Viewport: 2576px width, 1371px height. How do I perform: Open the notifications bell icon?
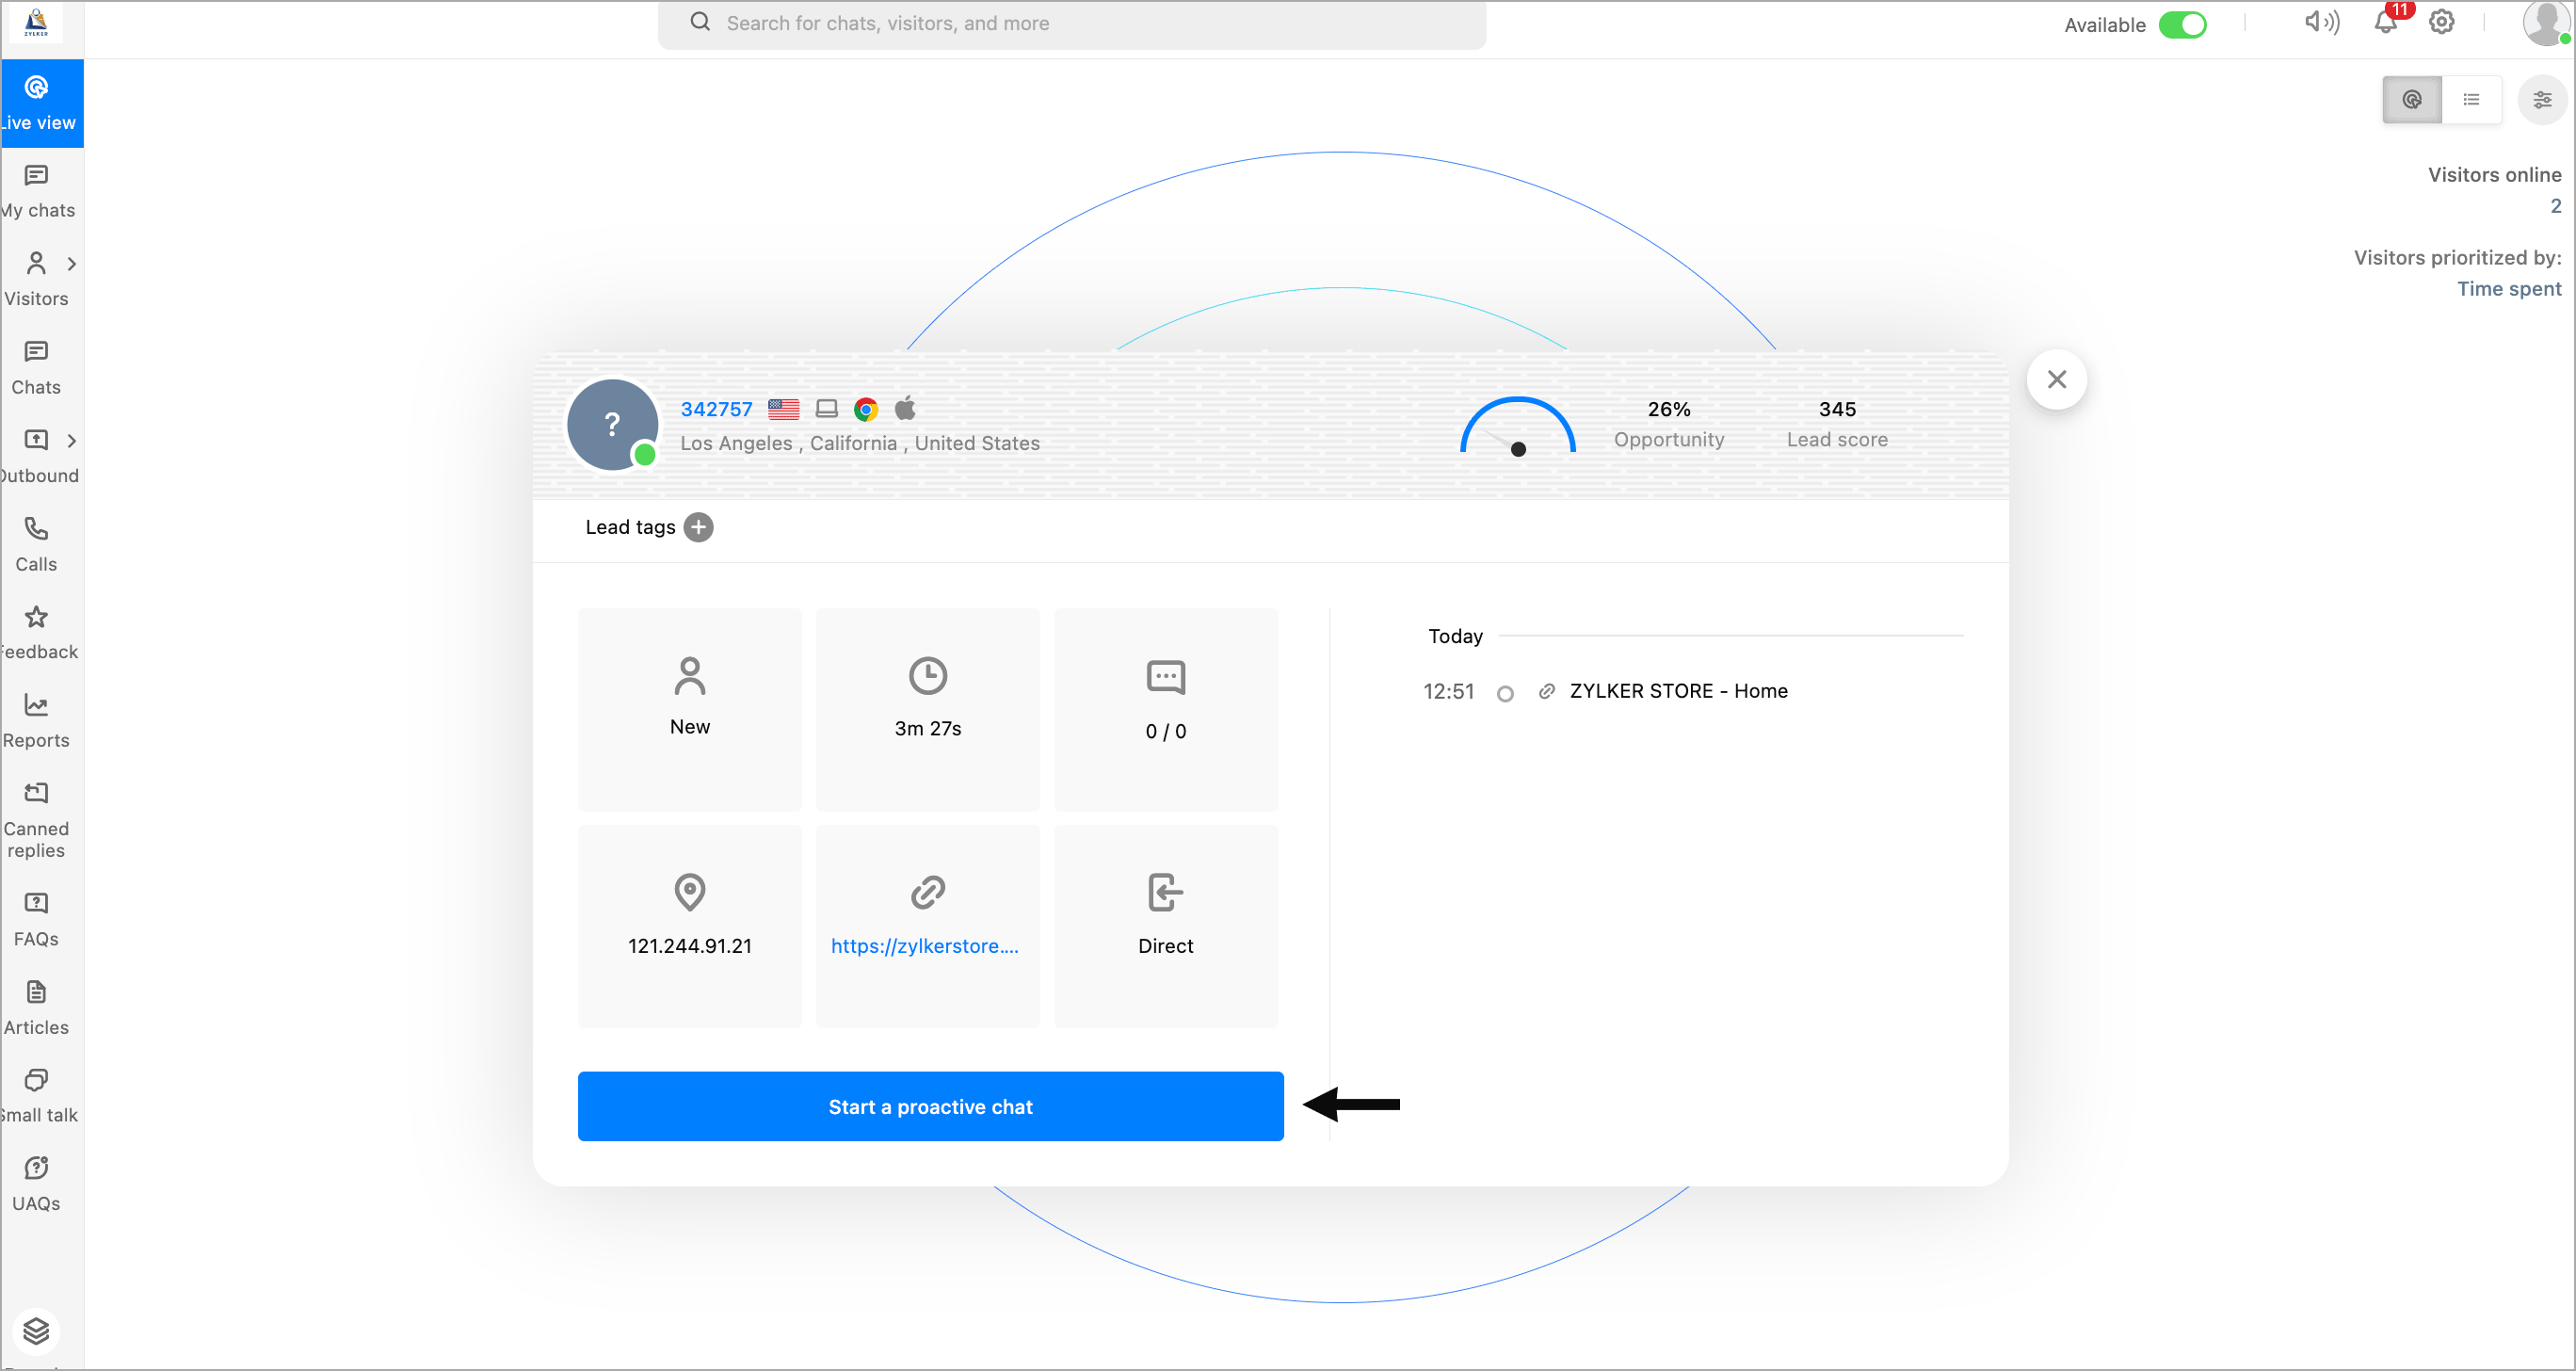click(x=2385, y=23)
